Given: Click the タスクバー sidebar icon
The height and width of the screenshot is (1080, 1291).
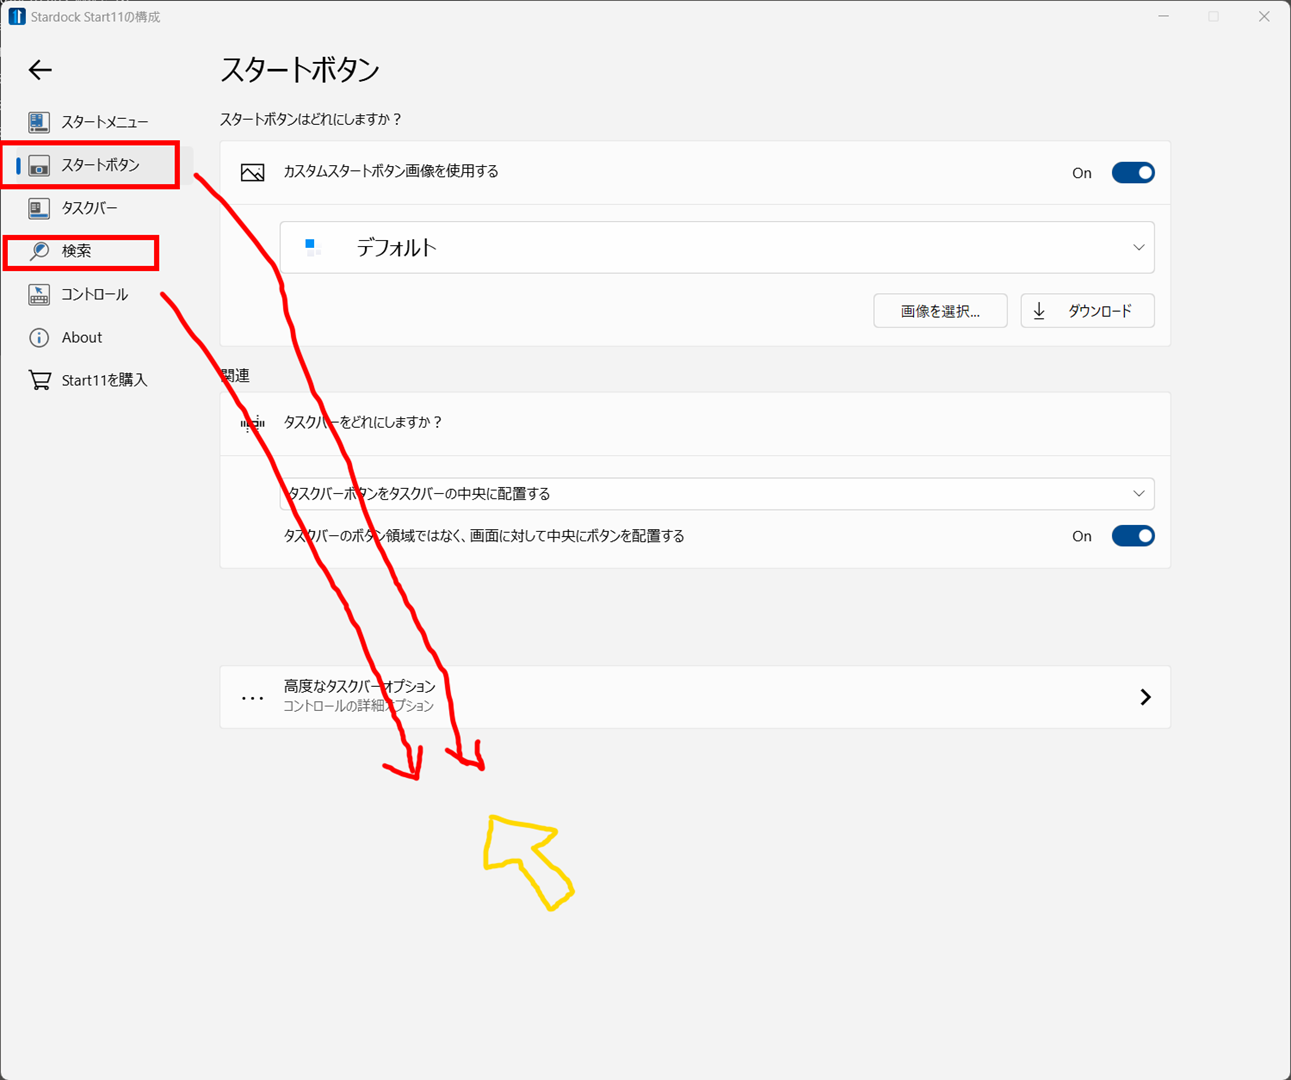Looking at the screenshot, I should tap(39, 208).
